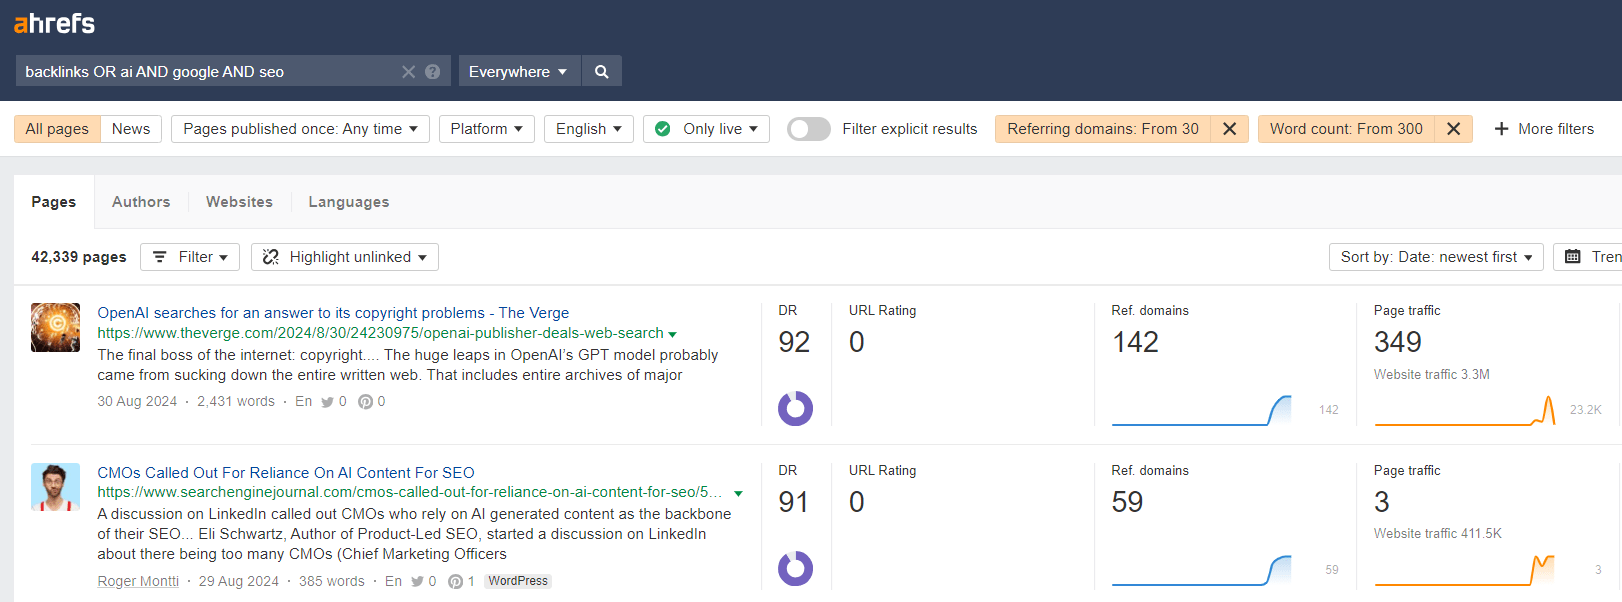1622x602 pixels.
Task: Click the Twitter icon on The Verge result
Action: pyautogui.click(x=327, y=402)
